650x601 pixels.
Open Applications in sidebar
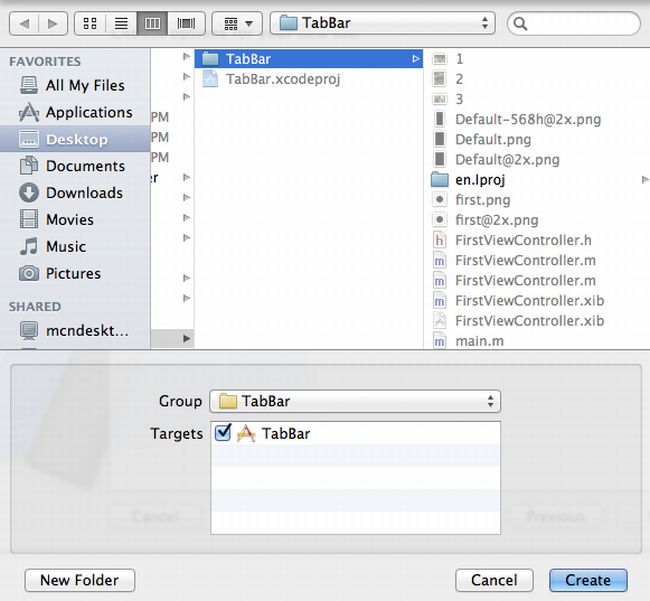pyautogui.click(x=75, y=112)
